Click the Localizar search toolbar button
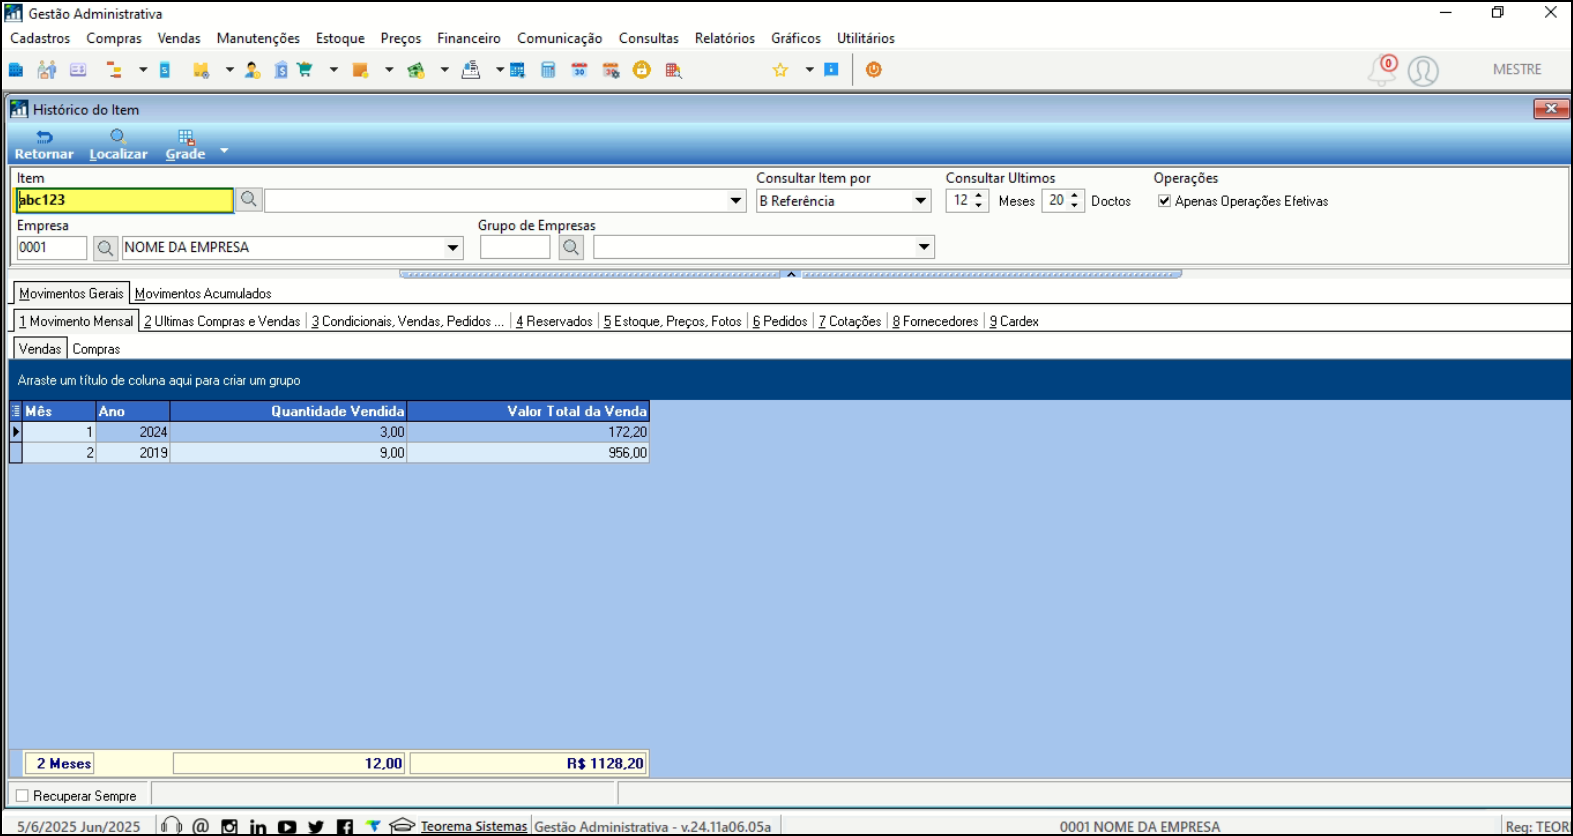The image size is (1573, 836). pos(118,145)
